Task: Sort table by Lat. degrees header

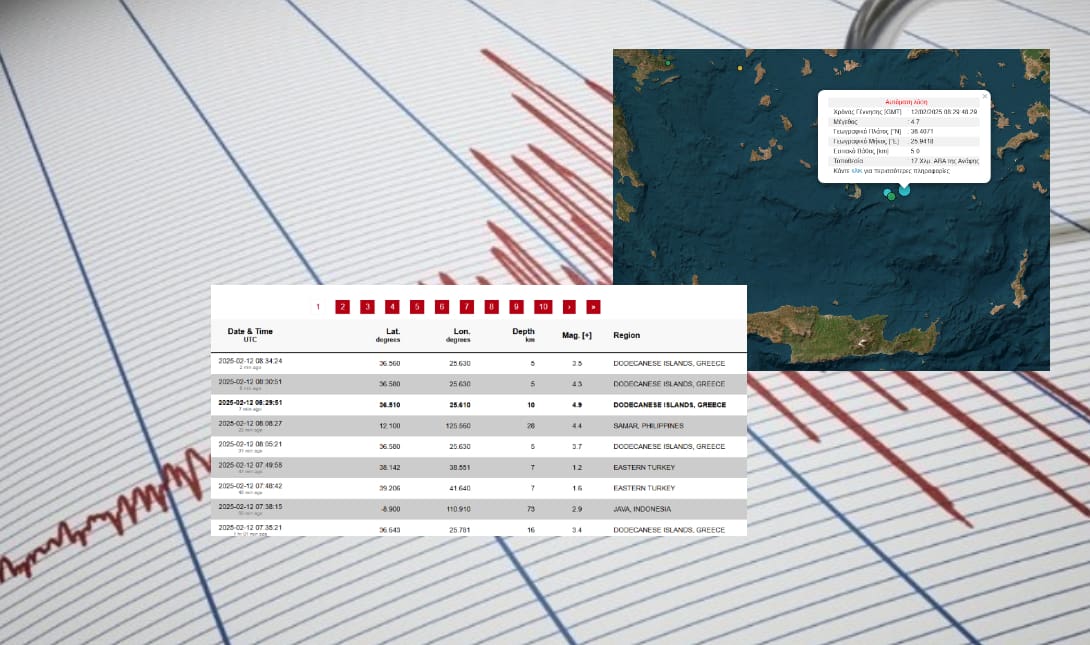Action: pyautogui.click(x=388, y=335)
